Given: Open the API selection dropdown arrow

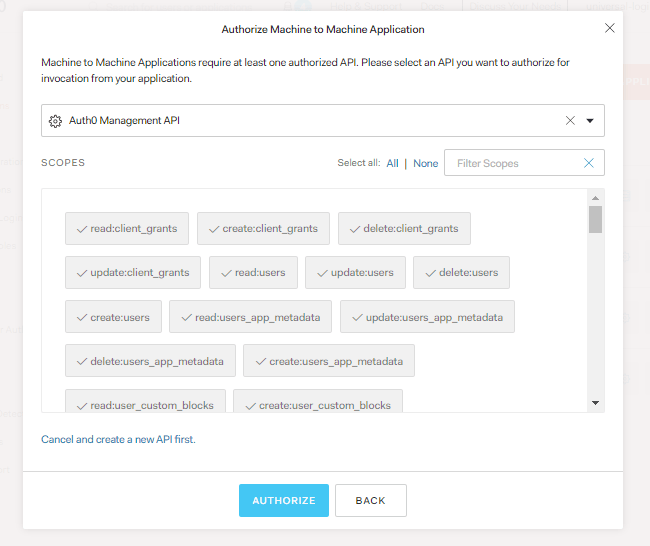Looking at the screenshot, I should (590, 121).
